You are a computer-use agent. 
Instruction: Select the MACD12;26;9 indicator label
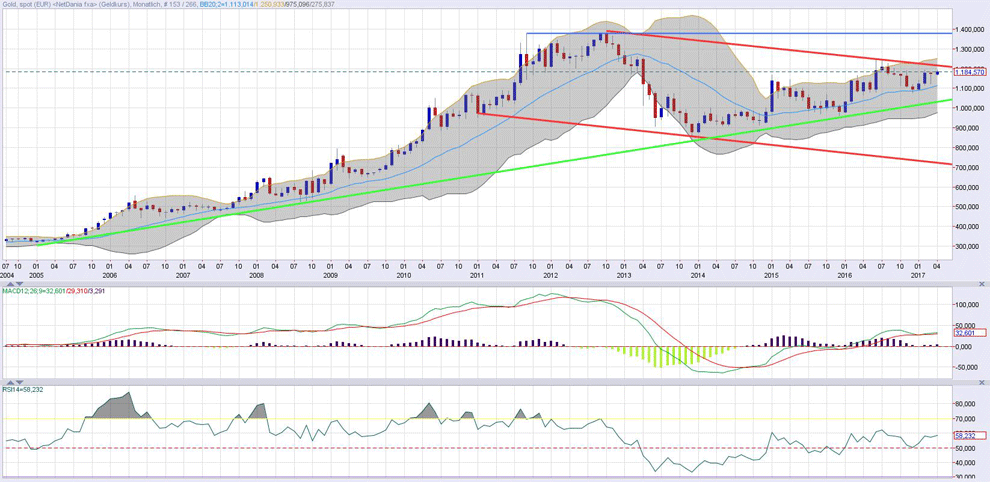25,291
